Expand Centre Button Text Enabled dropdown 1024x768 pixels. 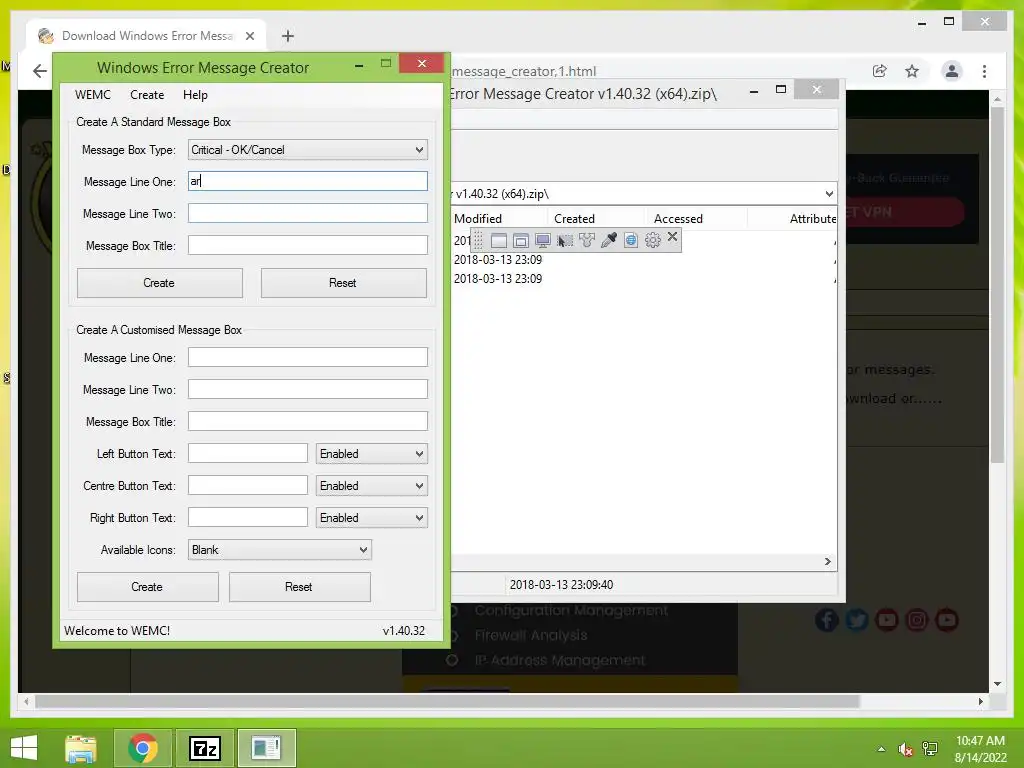(419, 486)
